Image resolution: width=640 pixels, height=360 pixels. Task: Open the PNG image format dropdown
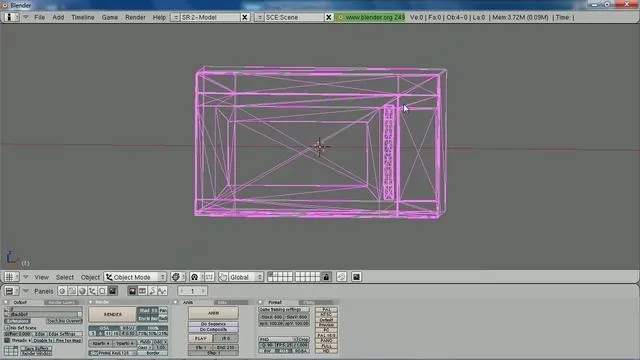(278, 339)
